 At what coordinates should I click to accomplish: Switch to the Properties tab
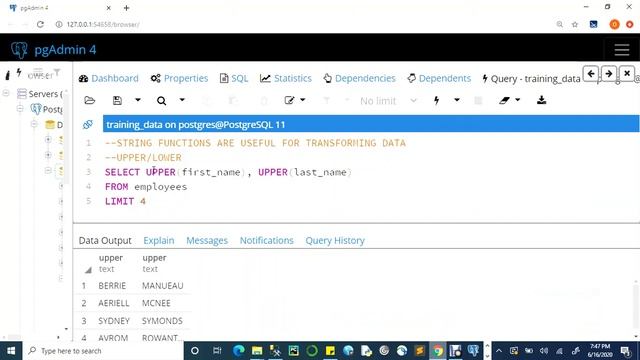coord(179,78)
